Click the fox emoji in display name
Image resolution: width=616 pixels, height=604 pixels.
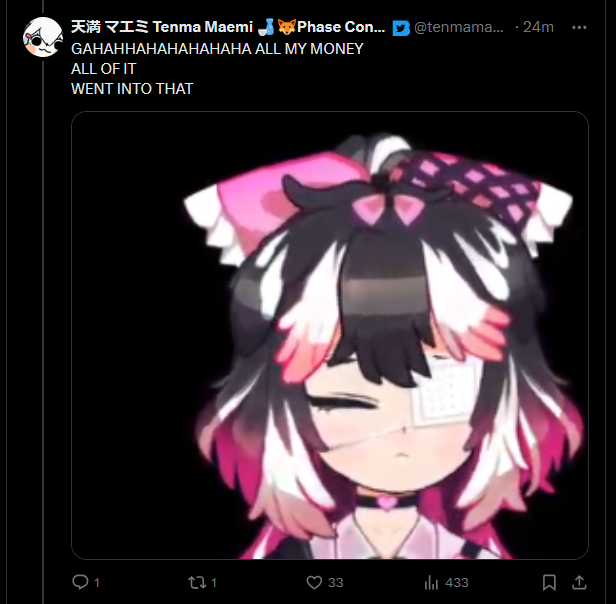pos(287,27)
